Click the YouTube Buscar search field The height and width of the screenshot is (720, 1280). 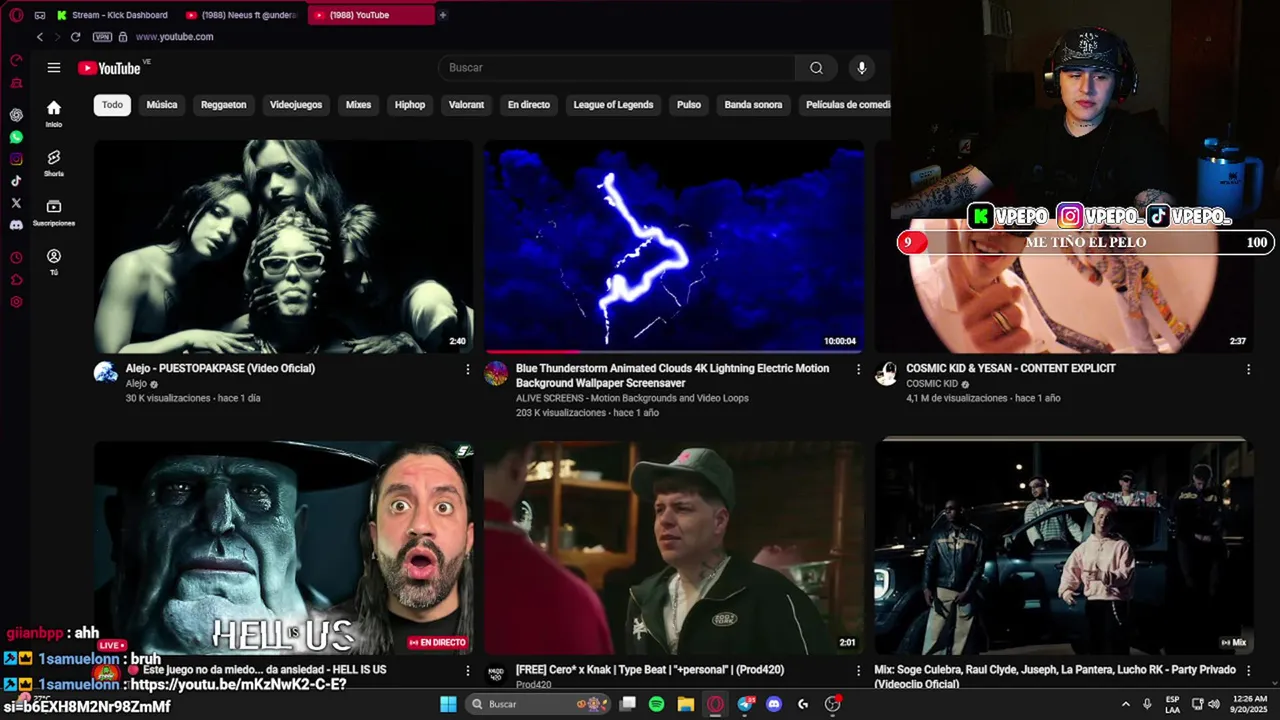[617, 68]
